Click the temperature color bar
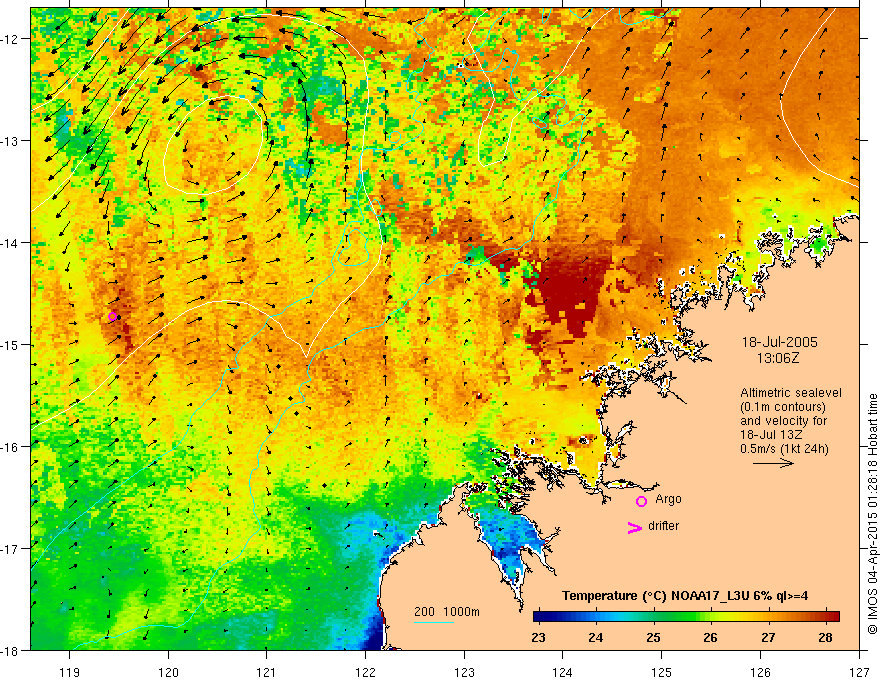This screenshot has height=680, width=880. coord(686,617)
